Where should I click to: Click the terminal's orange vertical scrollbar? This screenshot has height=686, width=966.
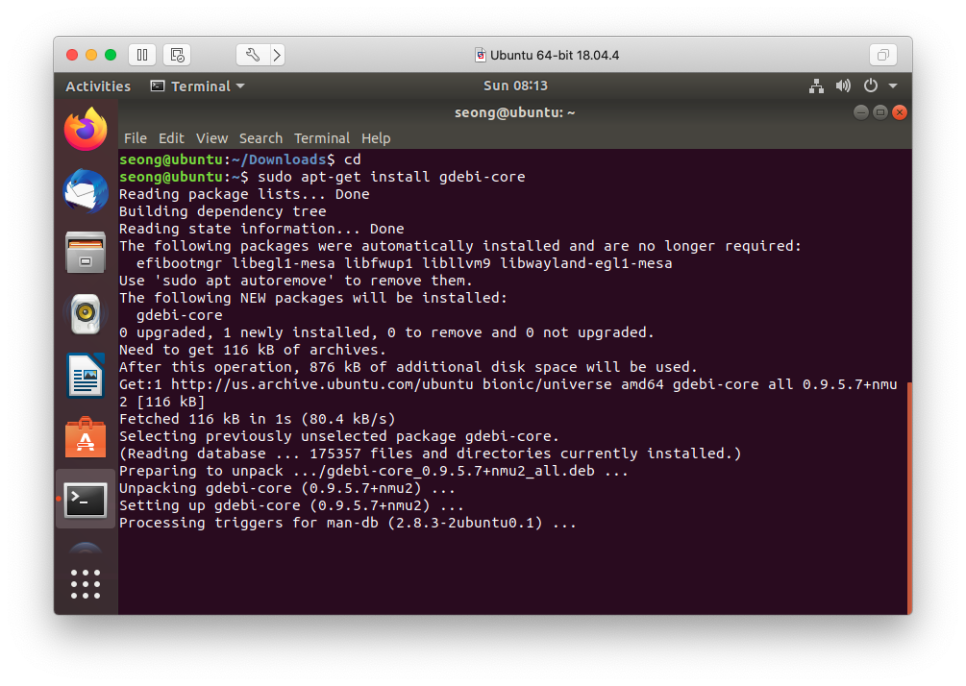[909, 498]
